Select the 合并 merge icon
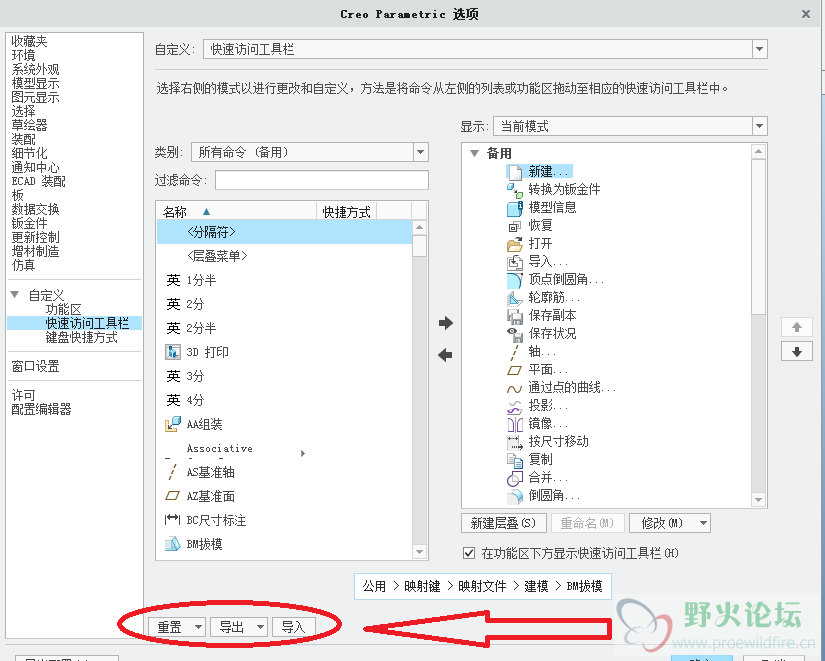 (x=515, y=478)
